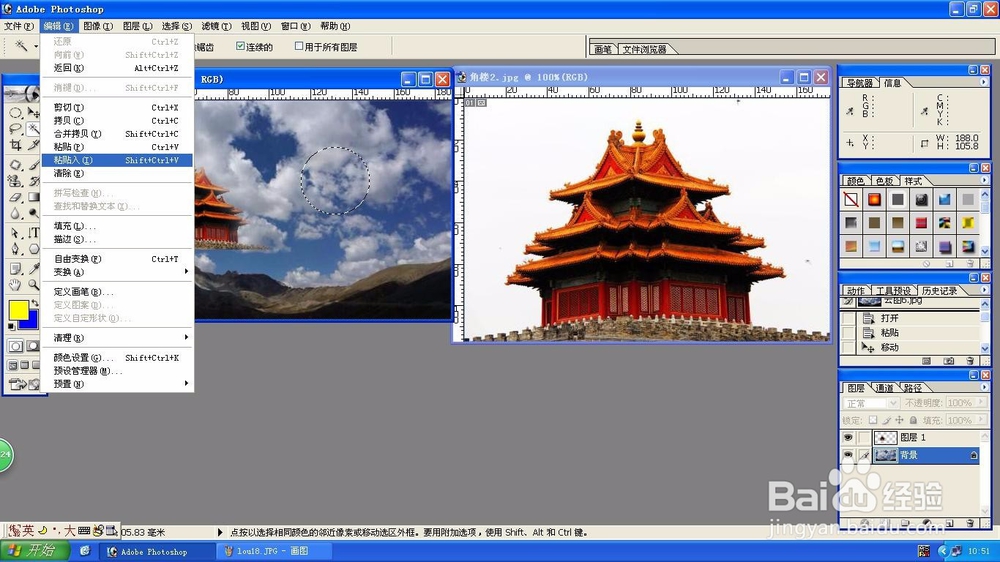
Task: Open the 文件浏览器 palette well tab
Action: click(x=644, y=49)
